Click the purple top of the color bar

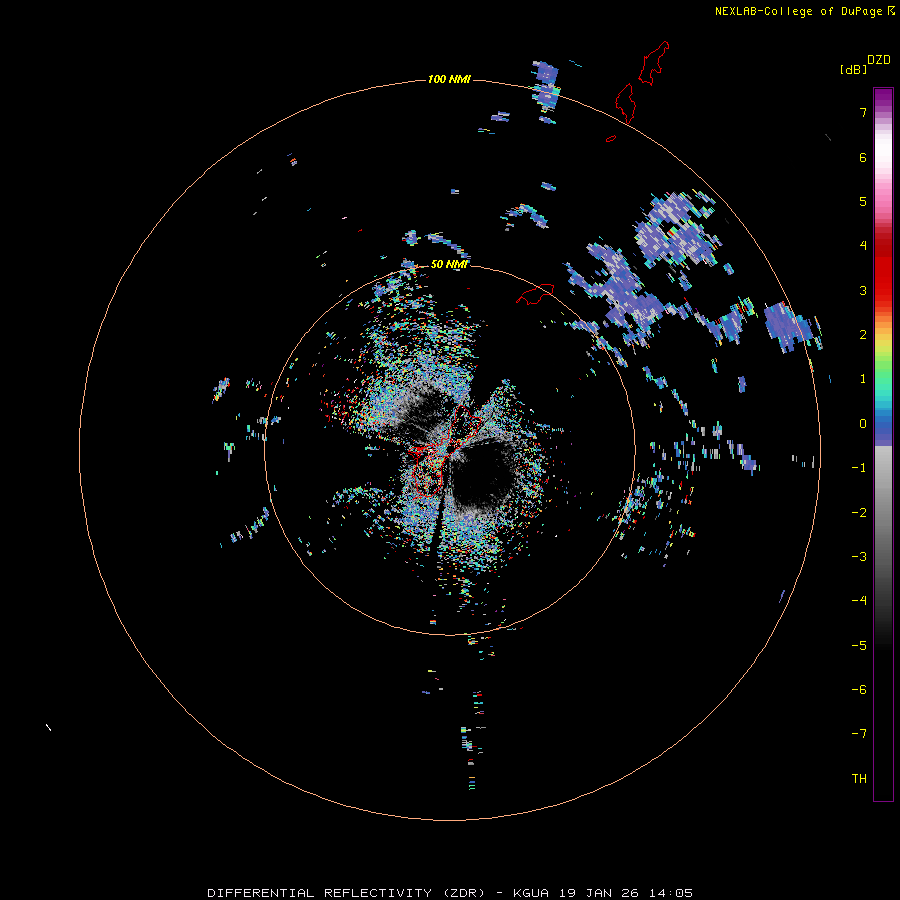tap(883, 98)
